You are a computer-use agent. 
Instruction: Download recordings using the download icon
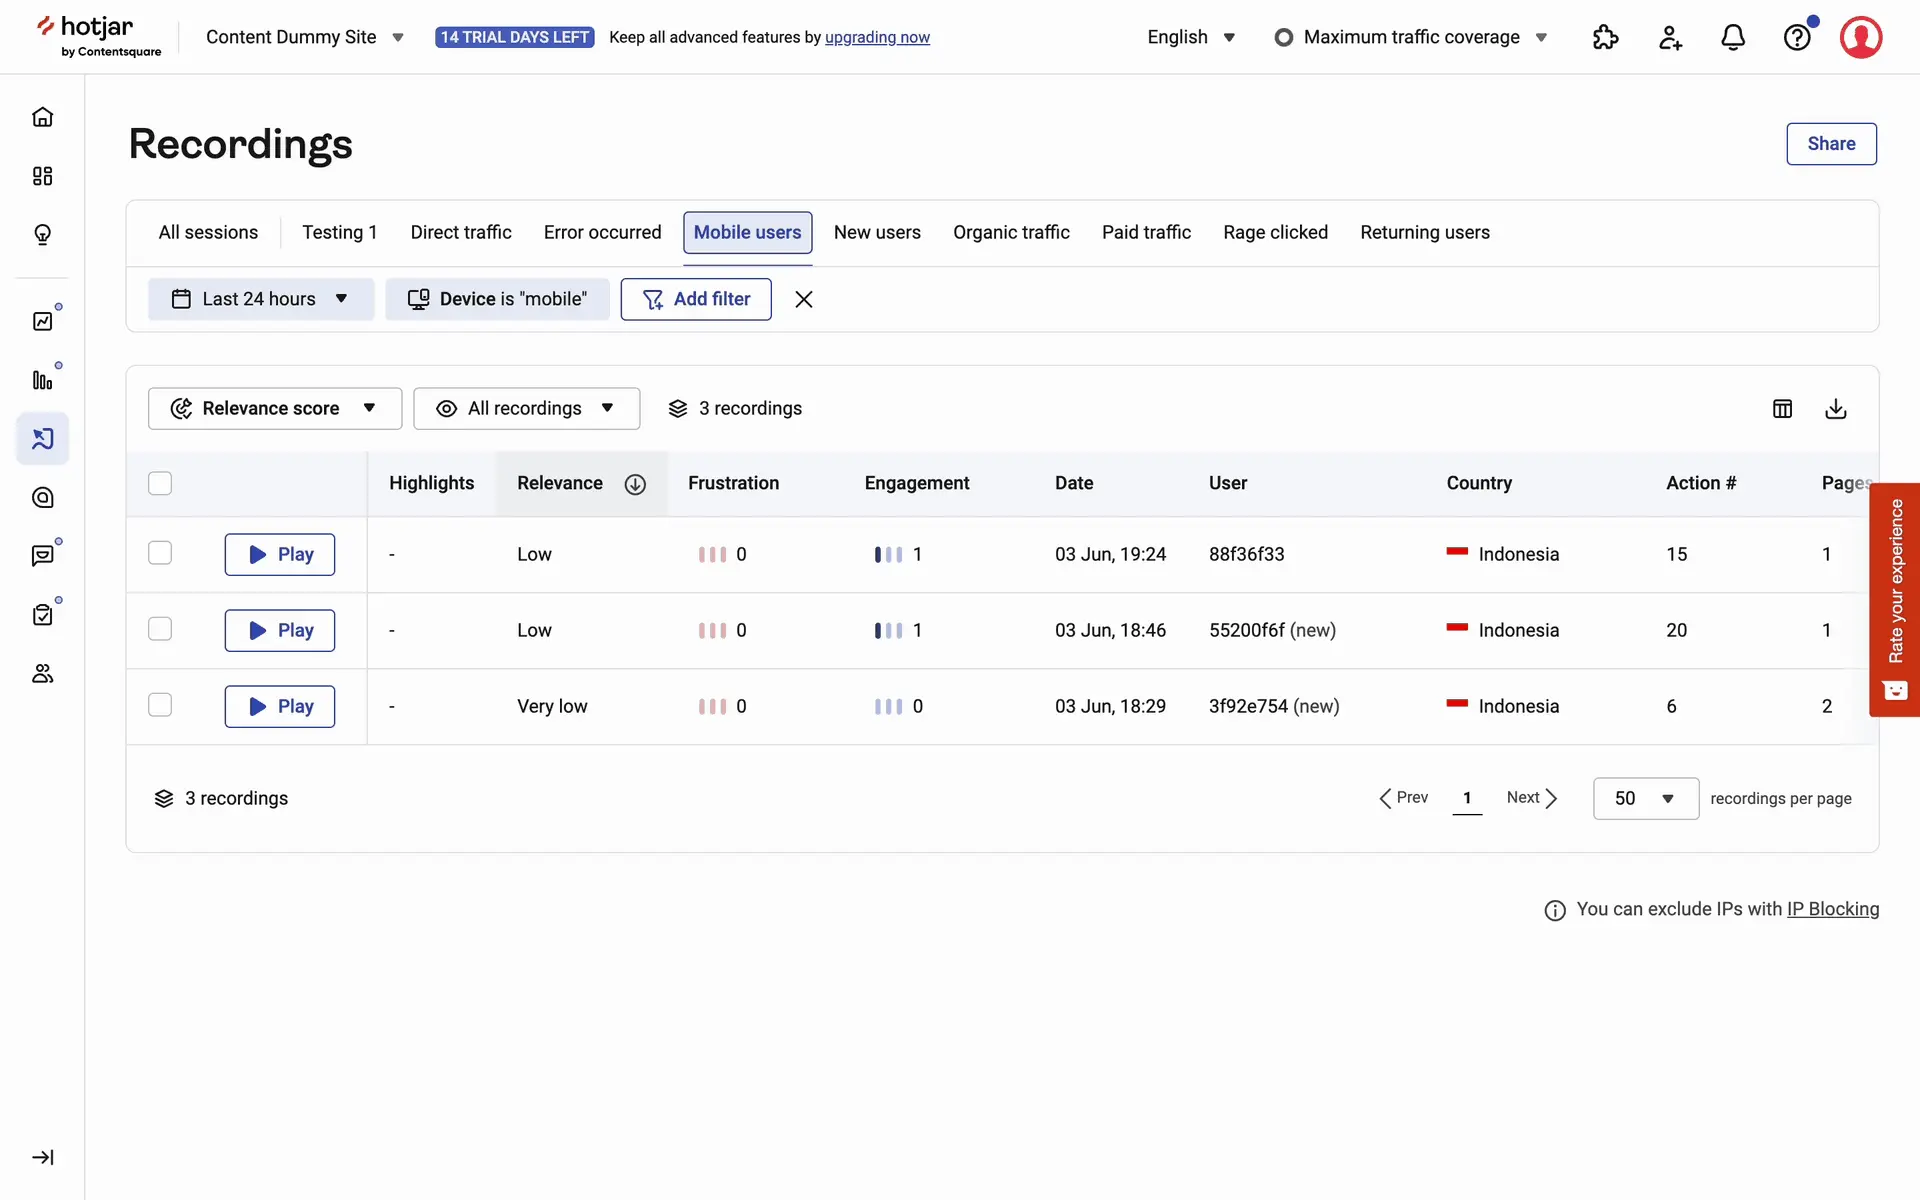tap(1835, 408)
